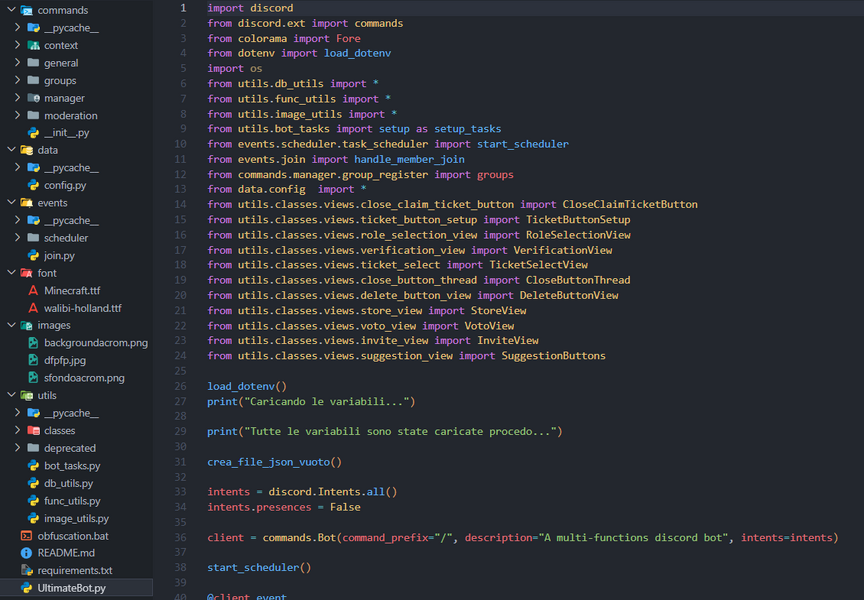Click 'Caricando le variabili...' string
The image size is (864, 600).
[x=327, y=402]
